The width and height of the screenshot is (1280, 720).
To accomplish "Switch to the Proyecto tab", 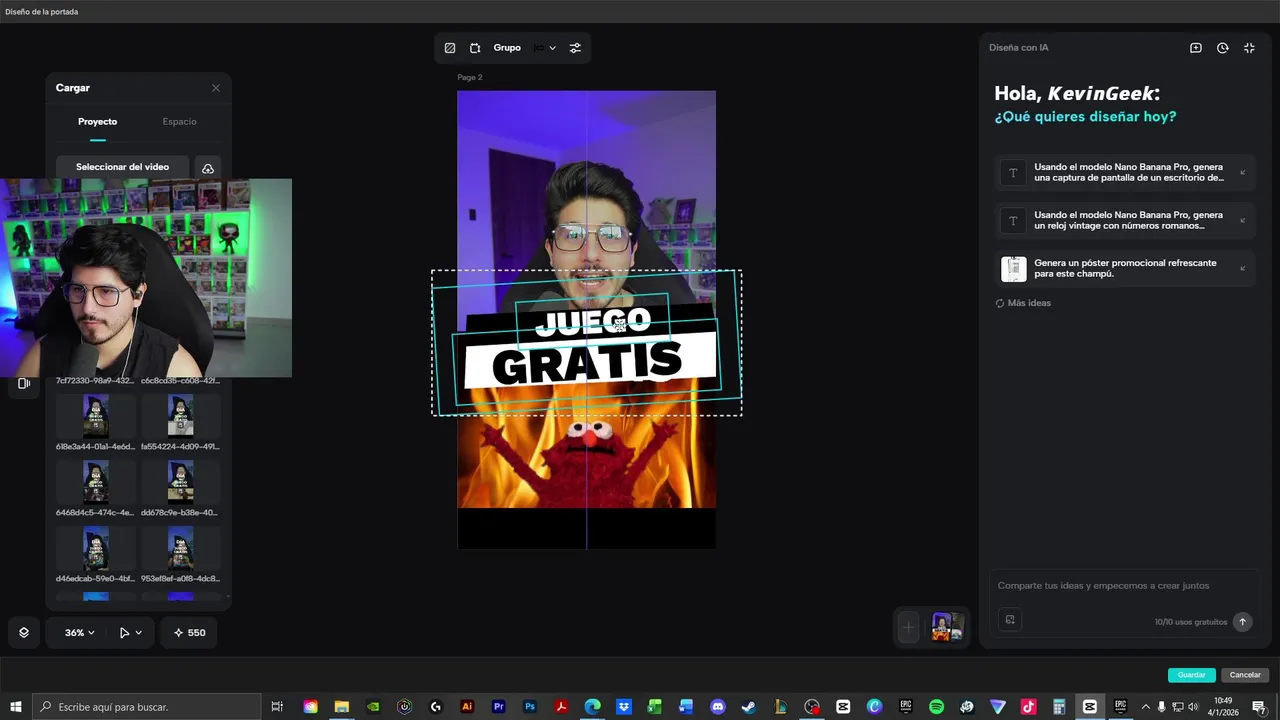I will 97,121.
